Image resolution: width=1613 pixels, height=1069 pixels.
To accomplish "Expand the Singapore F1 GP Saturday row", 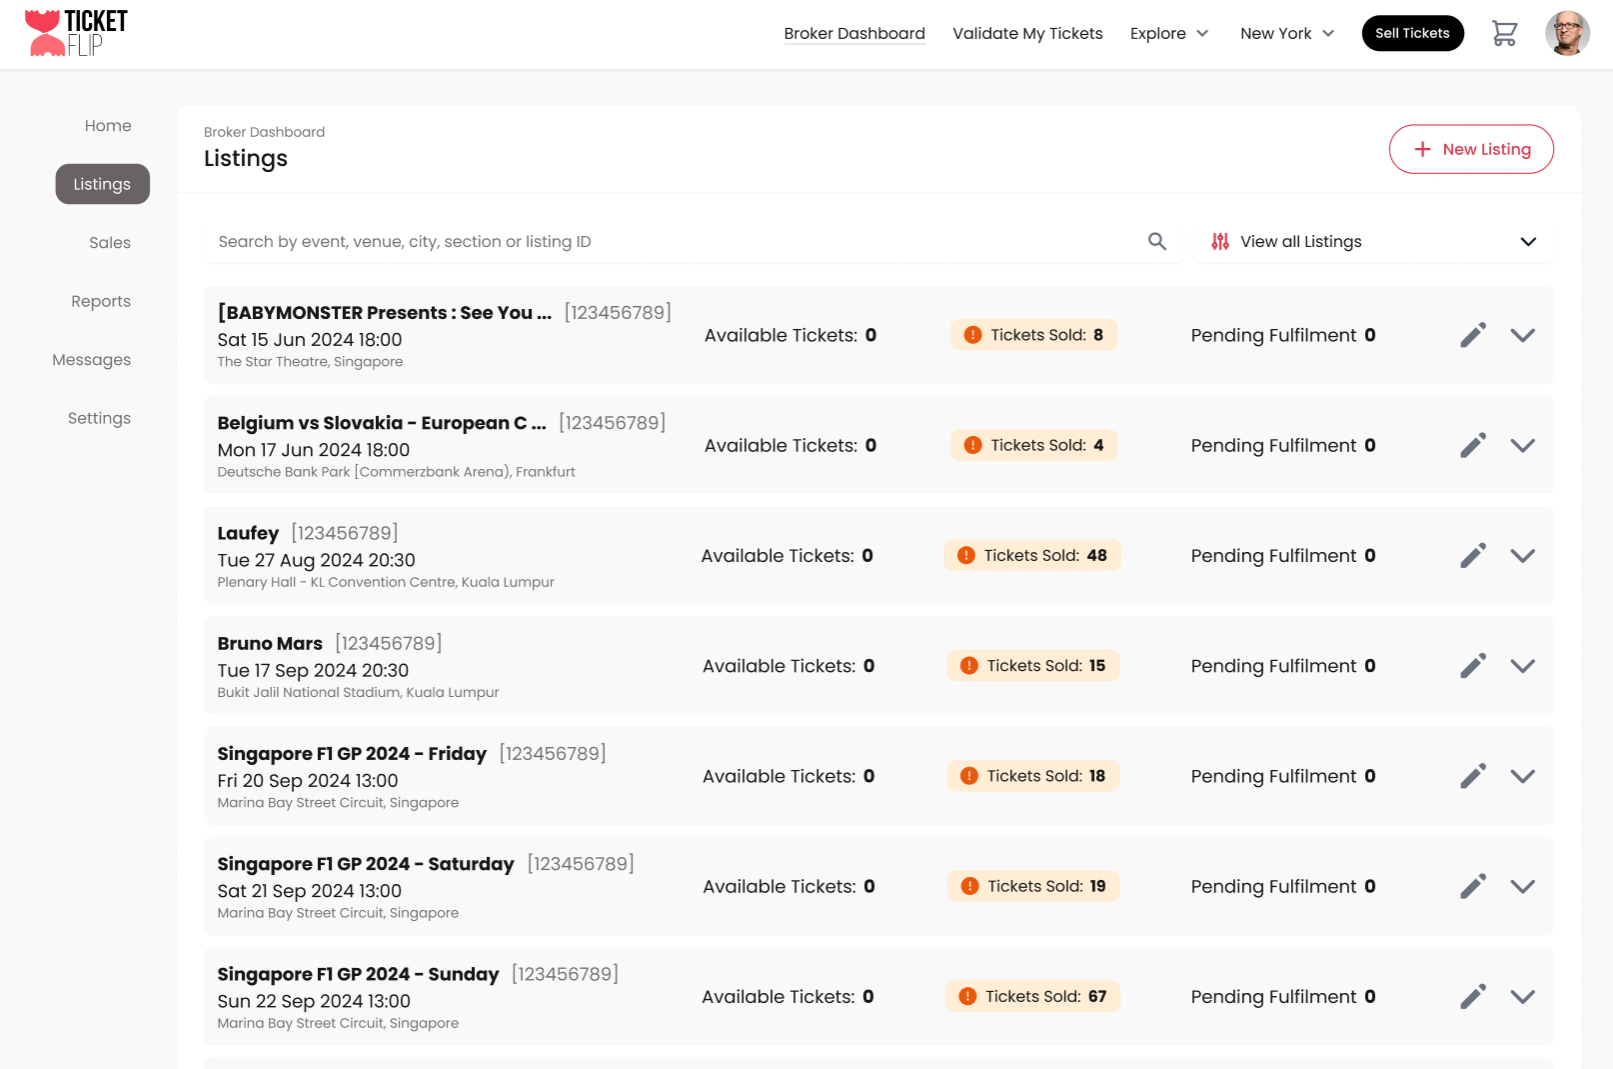I will pos(1523,886).
